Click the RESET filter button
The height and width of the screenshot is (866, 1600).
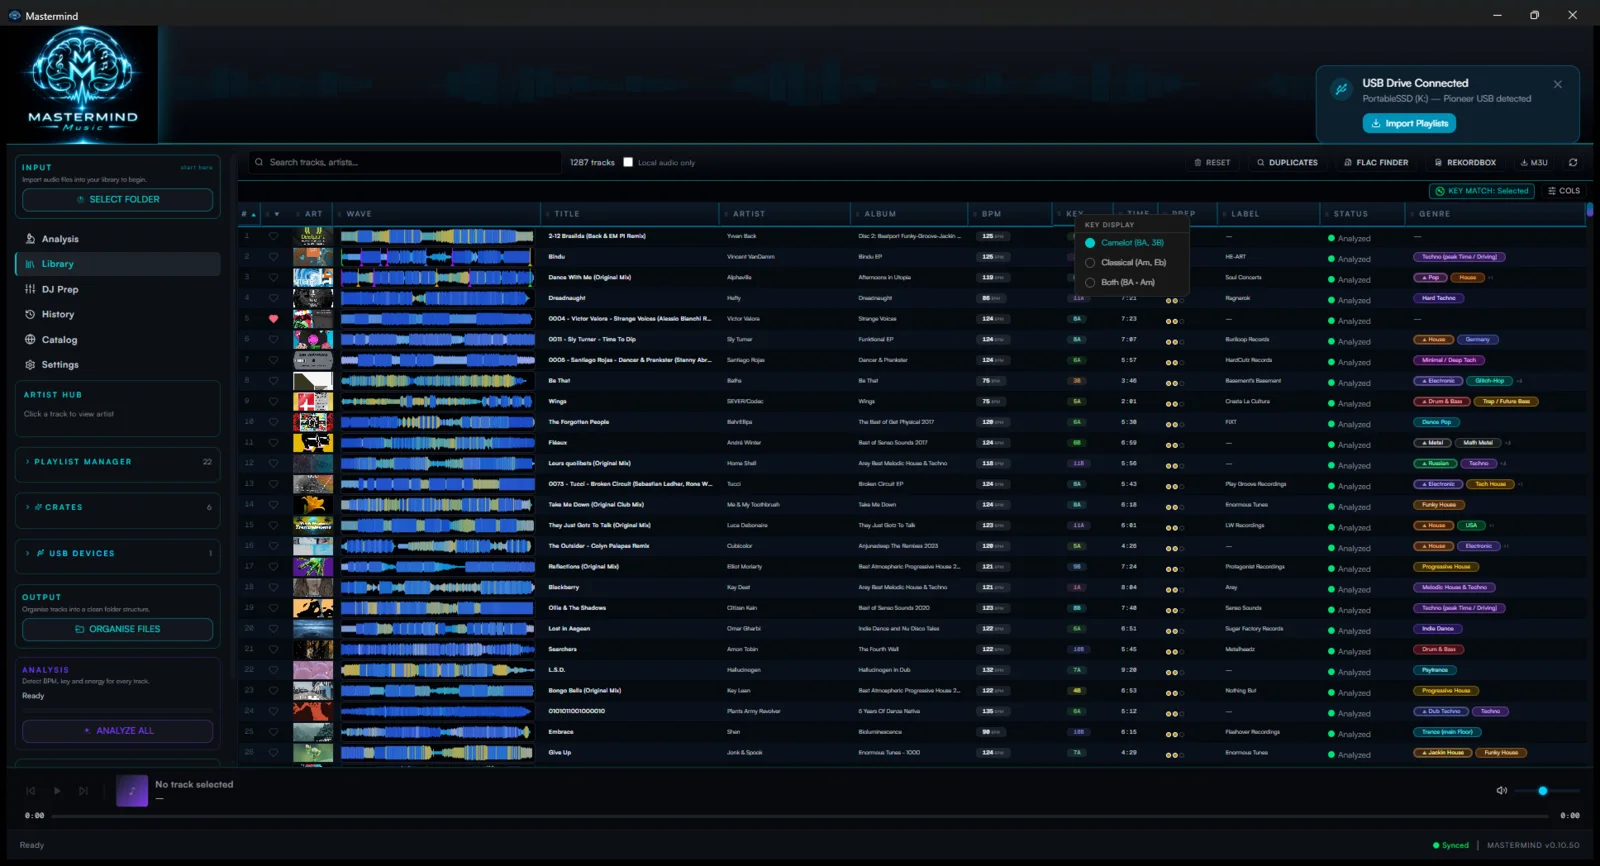(x=1212, y=162)
